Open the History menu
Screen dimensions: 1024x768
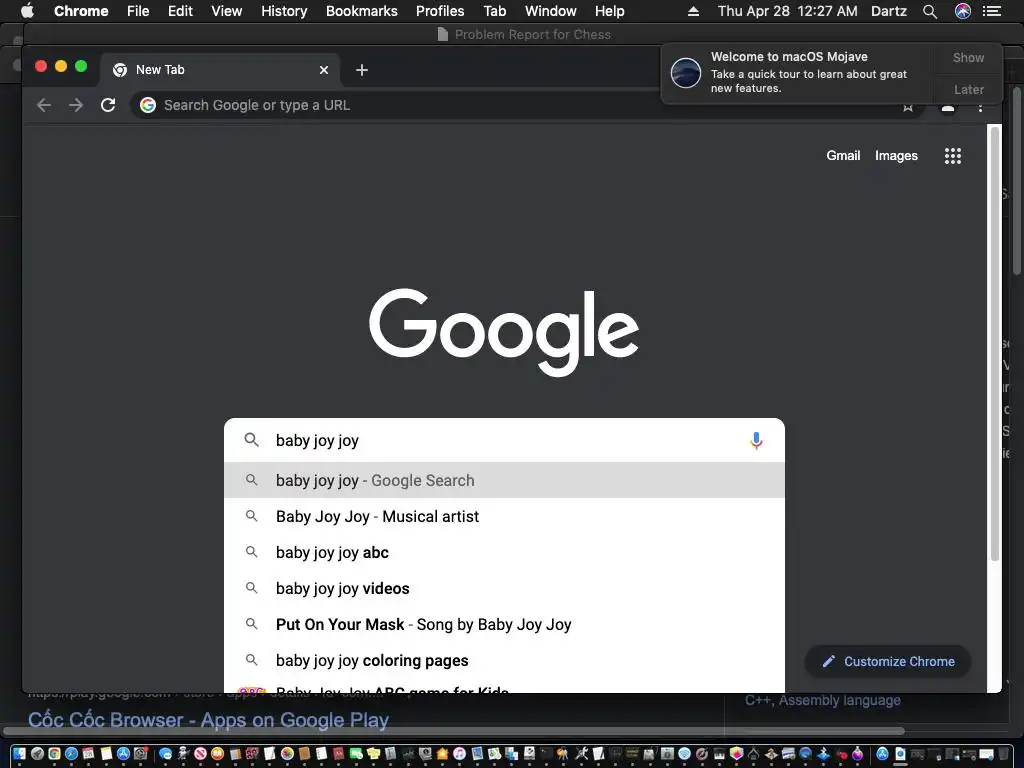coord(284,11)
